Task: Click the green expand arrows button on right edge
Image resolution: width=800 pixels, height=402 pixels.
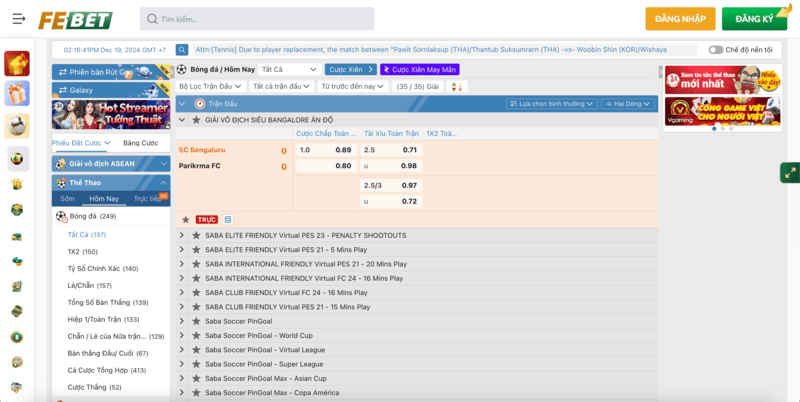Action: coord(789,174)
